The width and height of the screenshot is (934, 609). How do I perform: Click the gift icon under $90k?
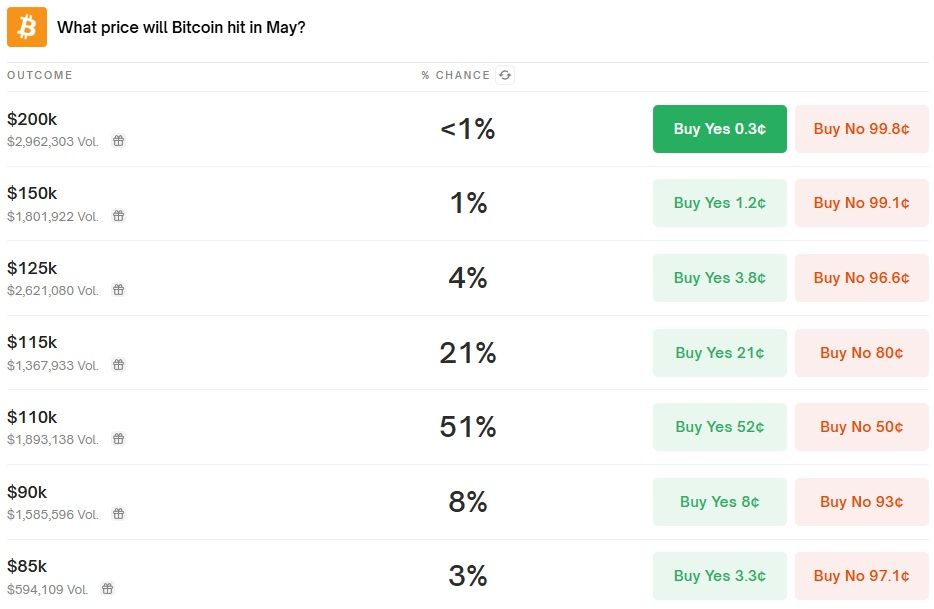tap(118, 514)
